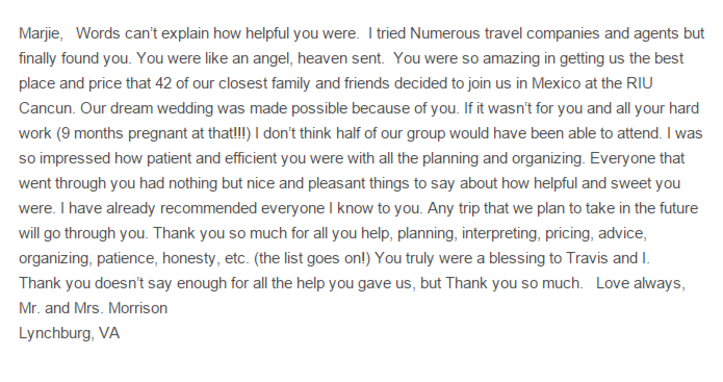Click the word "Cancun."
Image resolution: width=723 pixels, height=382 pixels.
47,108
